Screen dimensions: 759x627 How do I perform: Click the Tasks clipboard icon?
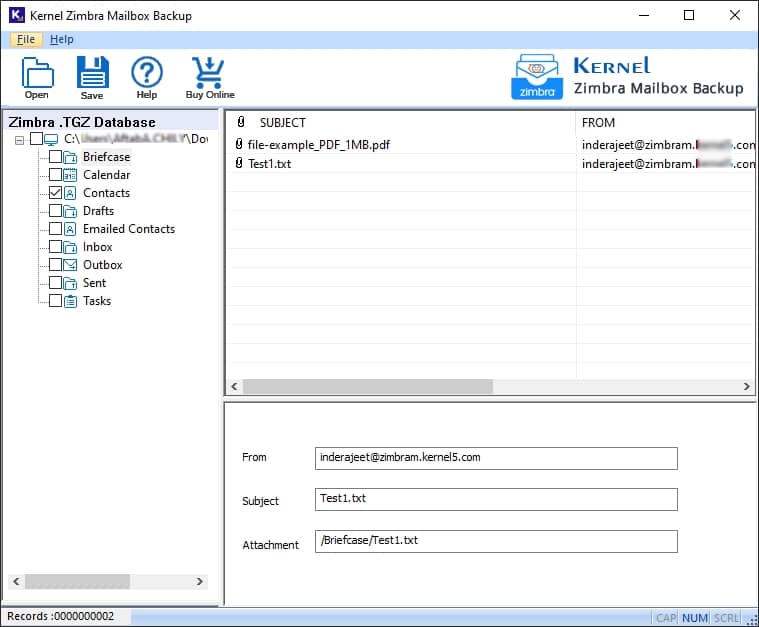[70, 301]
